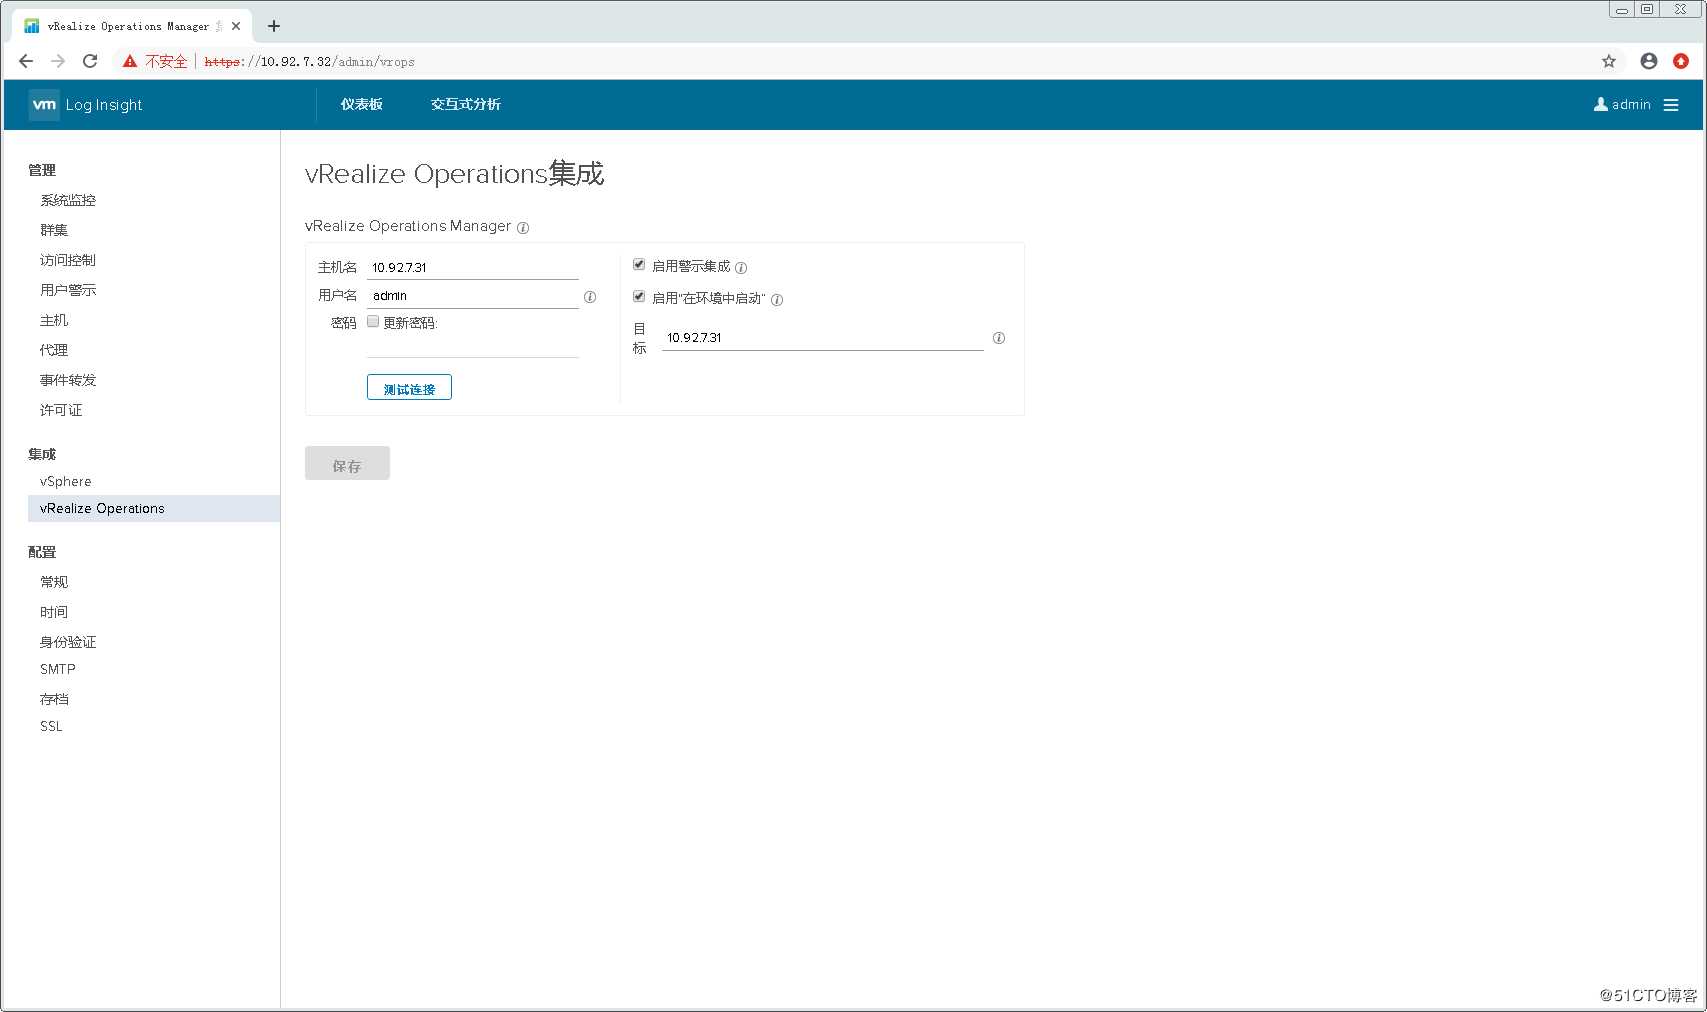Click the 目标 input field
The width and height of the screenshot is (1707, 1012).
(x=823, y=338)
